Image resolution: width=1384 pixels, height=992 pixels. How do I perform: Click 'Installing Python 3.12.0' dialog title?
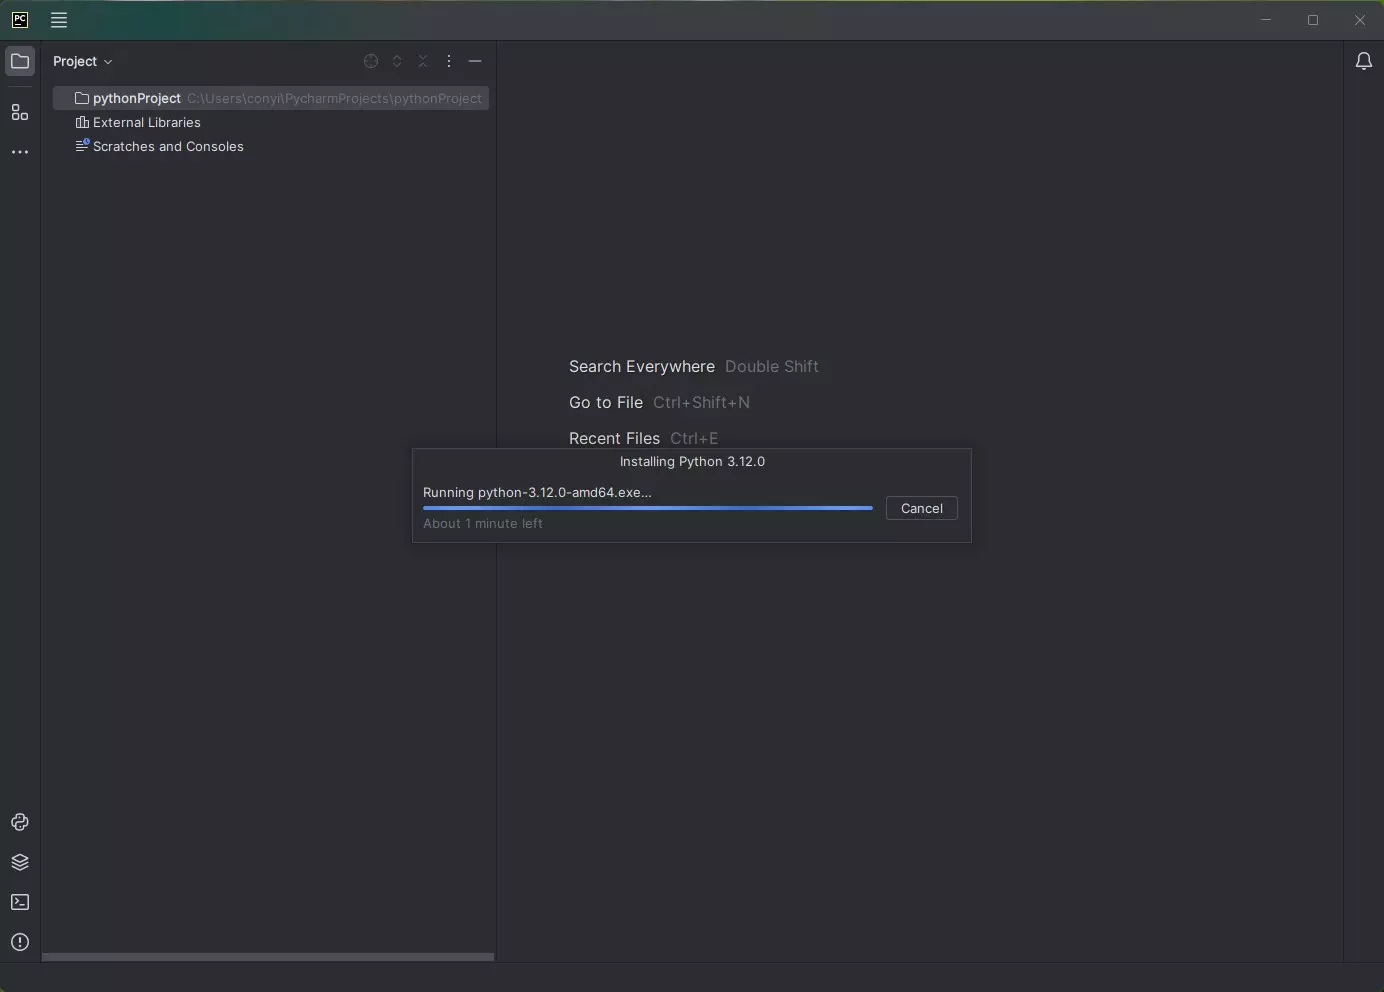click(692, 461)
